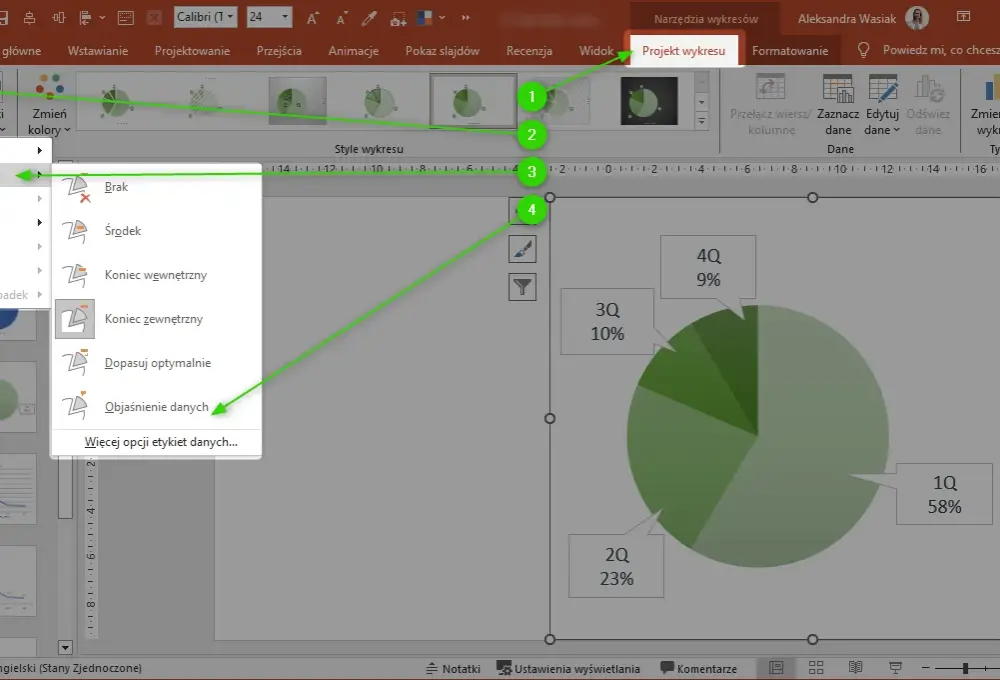Viewport: 1000px width, 680px height.
Task: Open the Chart Filters funnel button
Action: [x=522, y=287]
